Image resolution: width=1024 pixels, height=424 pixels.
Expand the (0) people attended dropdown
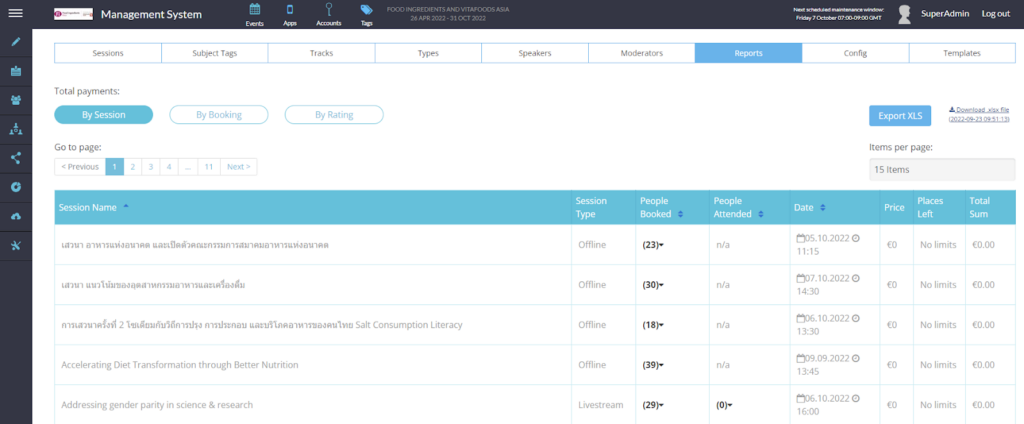click(x=724, y=405)
